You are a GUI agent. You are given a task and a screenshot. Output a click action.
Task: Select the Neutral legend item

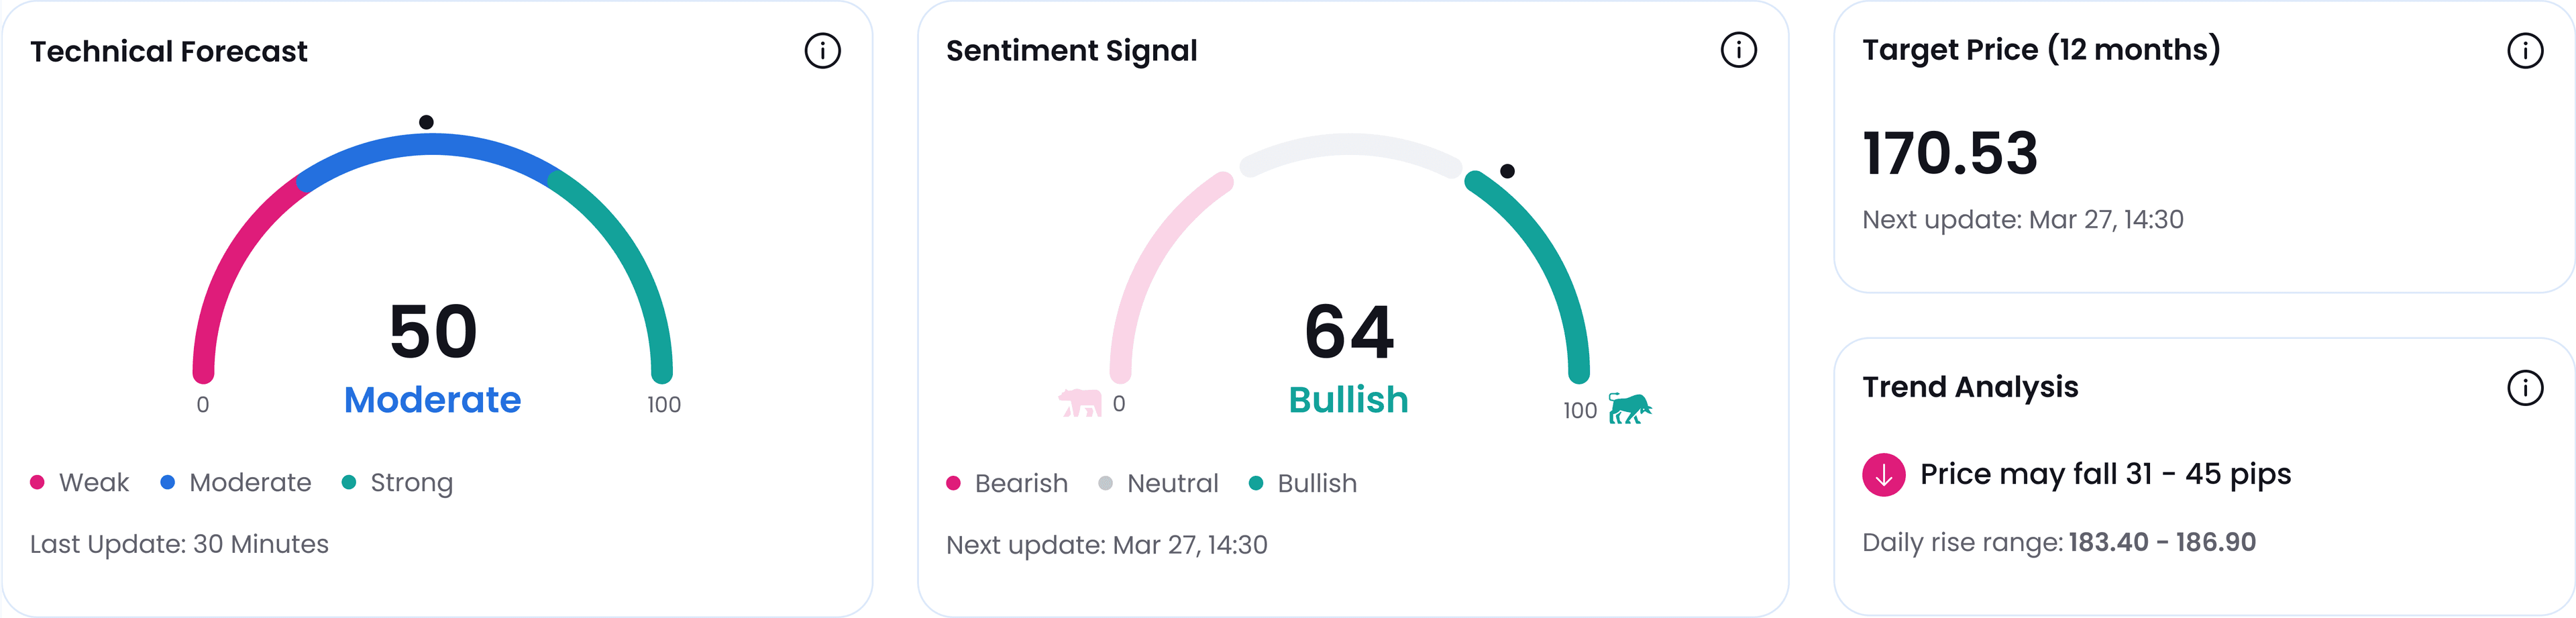click(x=1159, y=484)
